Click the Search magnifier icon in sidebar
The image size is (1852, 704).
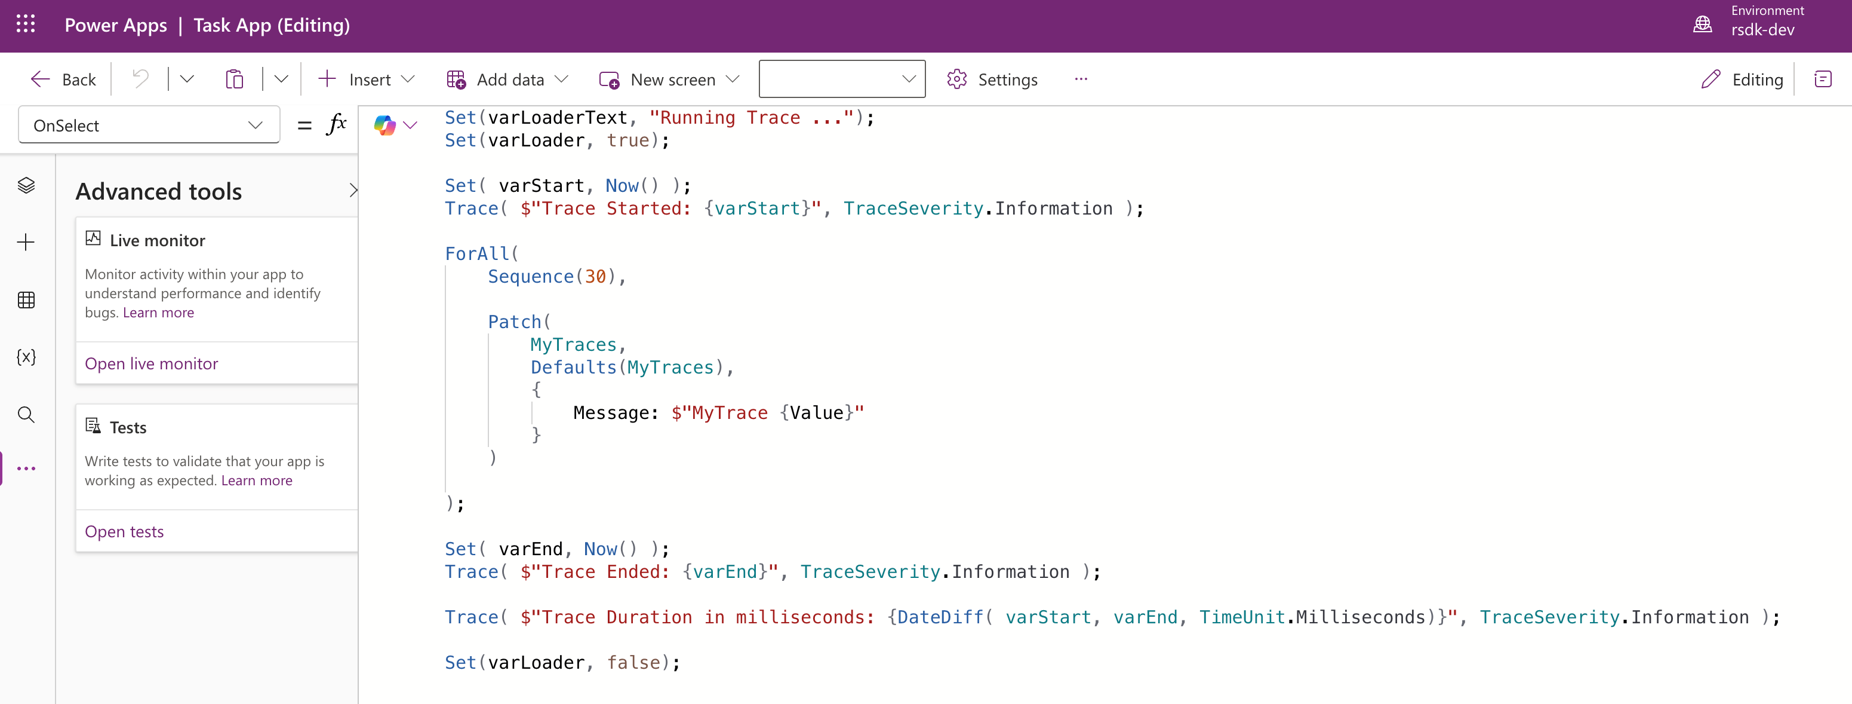[x=27, y=415]
